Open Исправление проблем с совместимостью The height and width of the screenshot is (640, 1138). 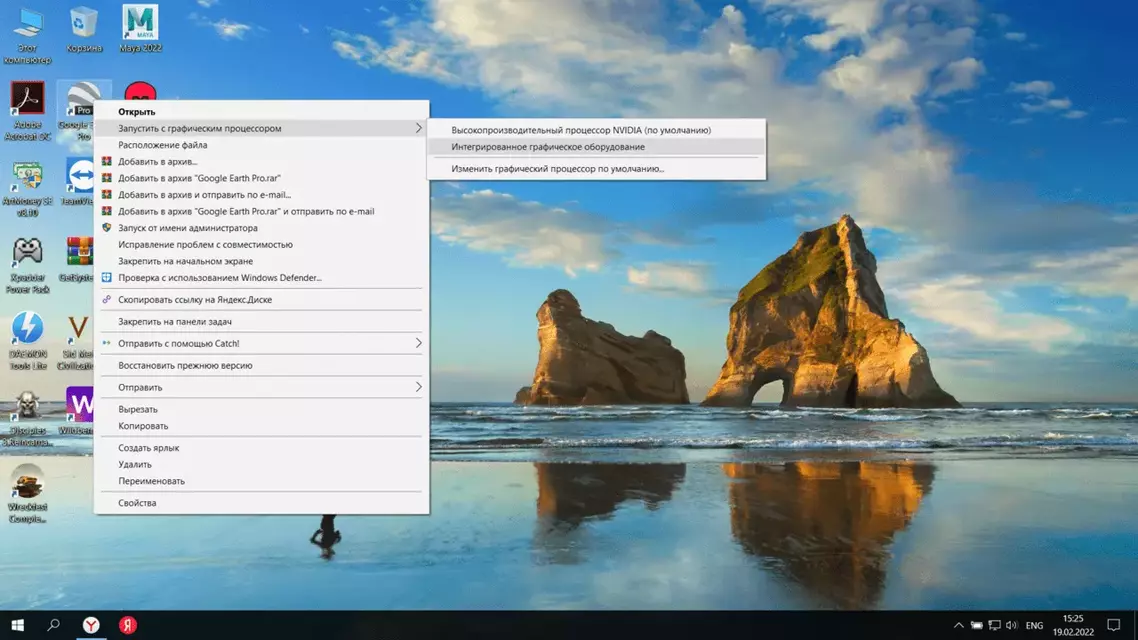261,245
